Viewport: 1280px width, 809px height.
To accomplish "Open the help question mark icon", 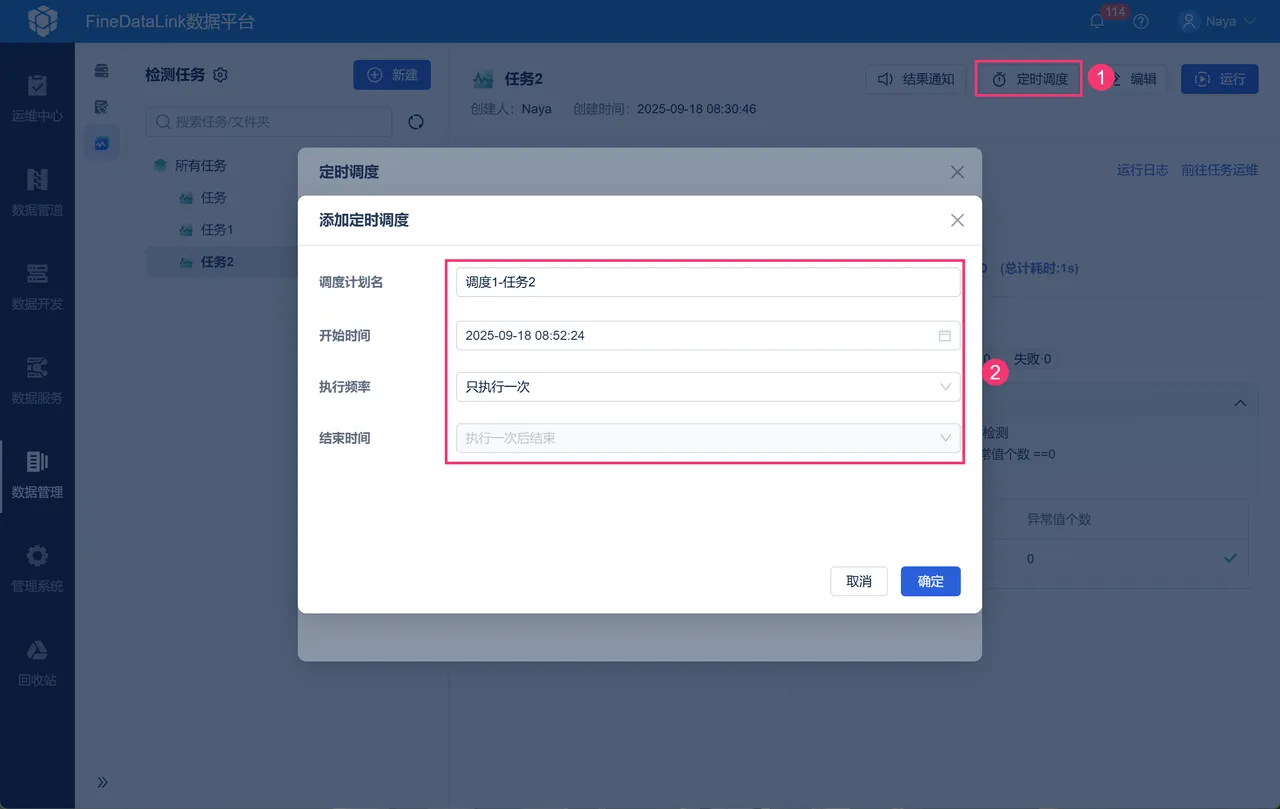I will [x=1141, y=21].
